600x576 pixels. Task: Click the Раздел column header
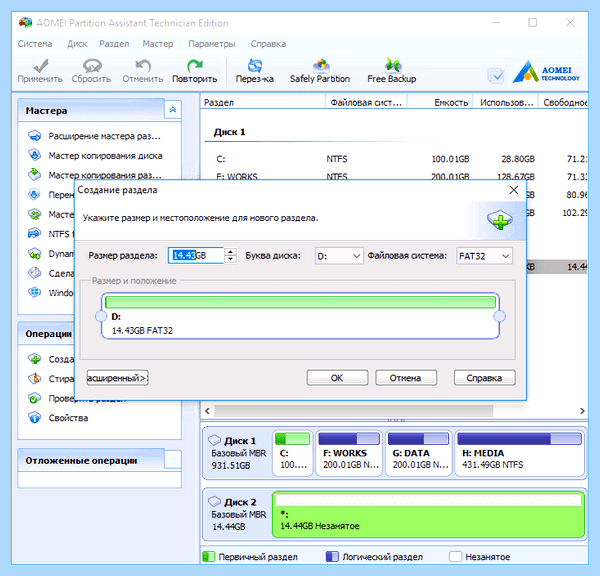pos(263,103)
